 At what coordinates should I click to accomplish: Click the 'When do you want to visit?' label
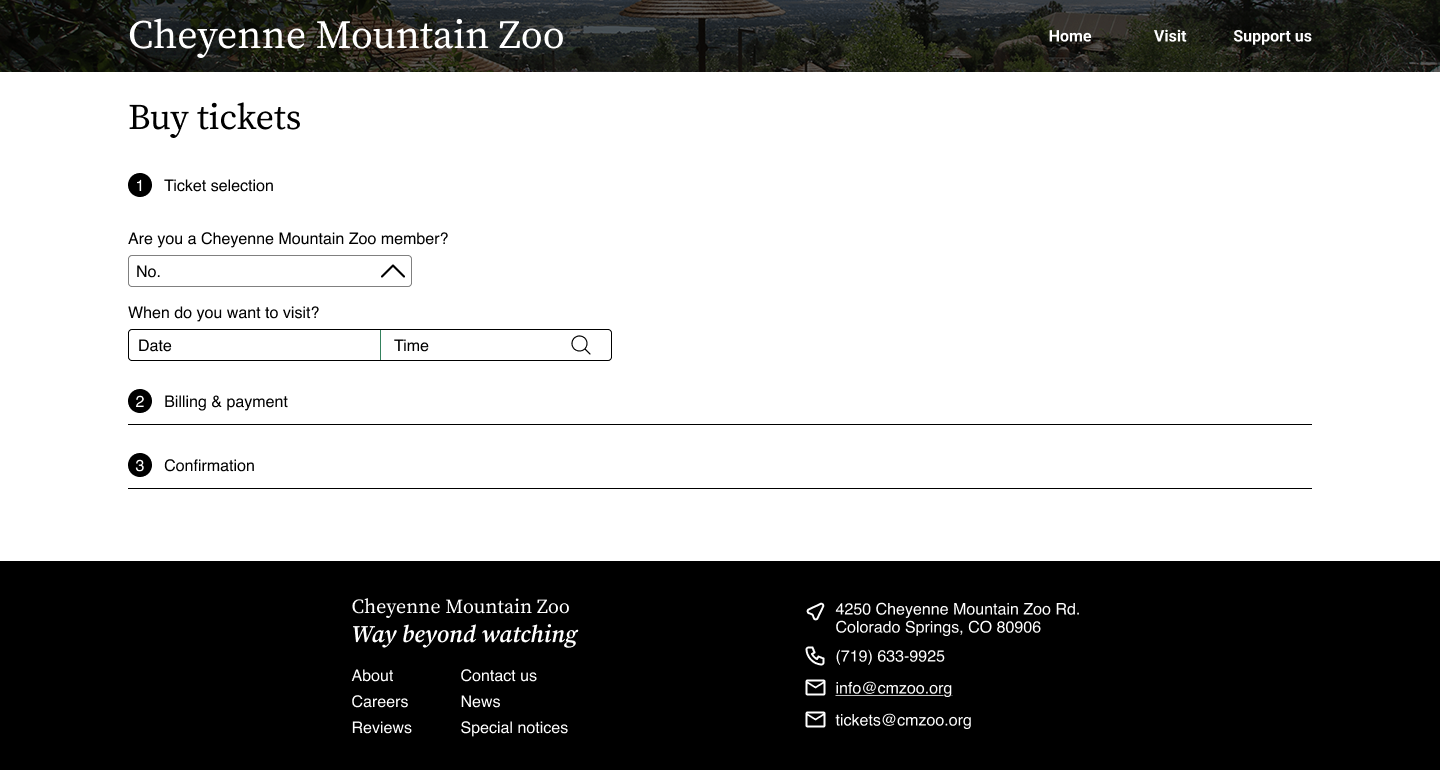tap(223, 313)
